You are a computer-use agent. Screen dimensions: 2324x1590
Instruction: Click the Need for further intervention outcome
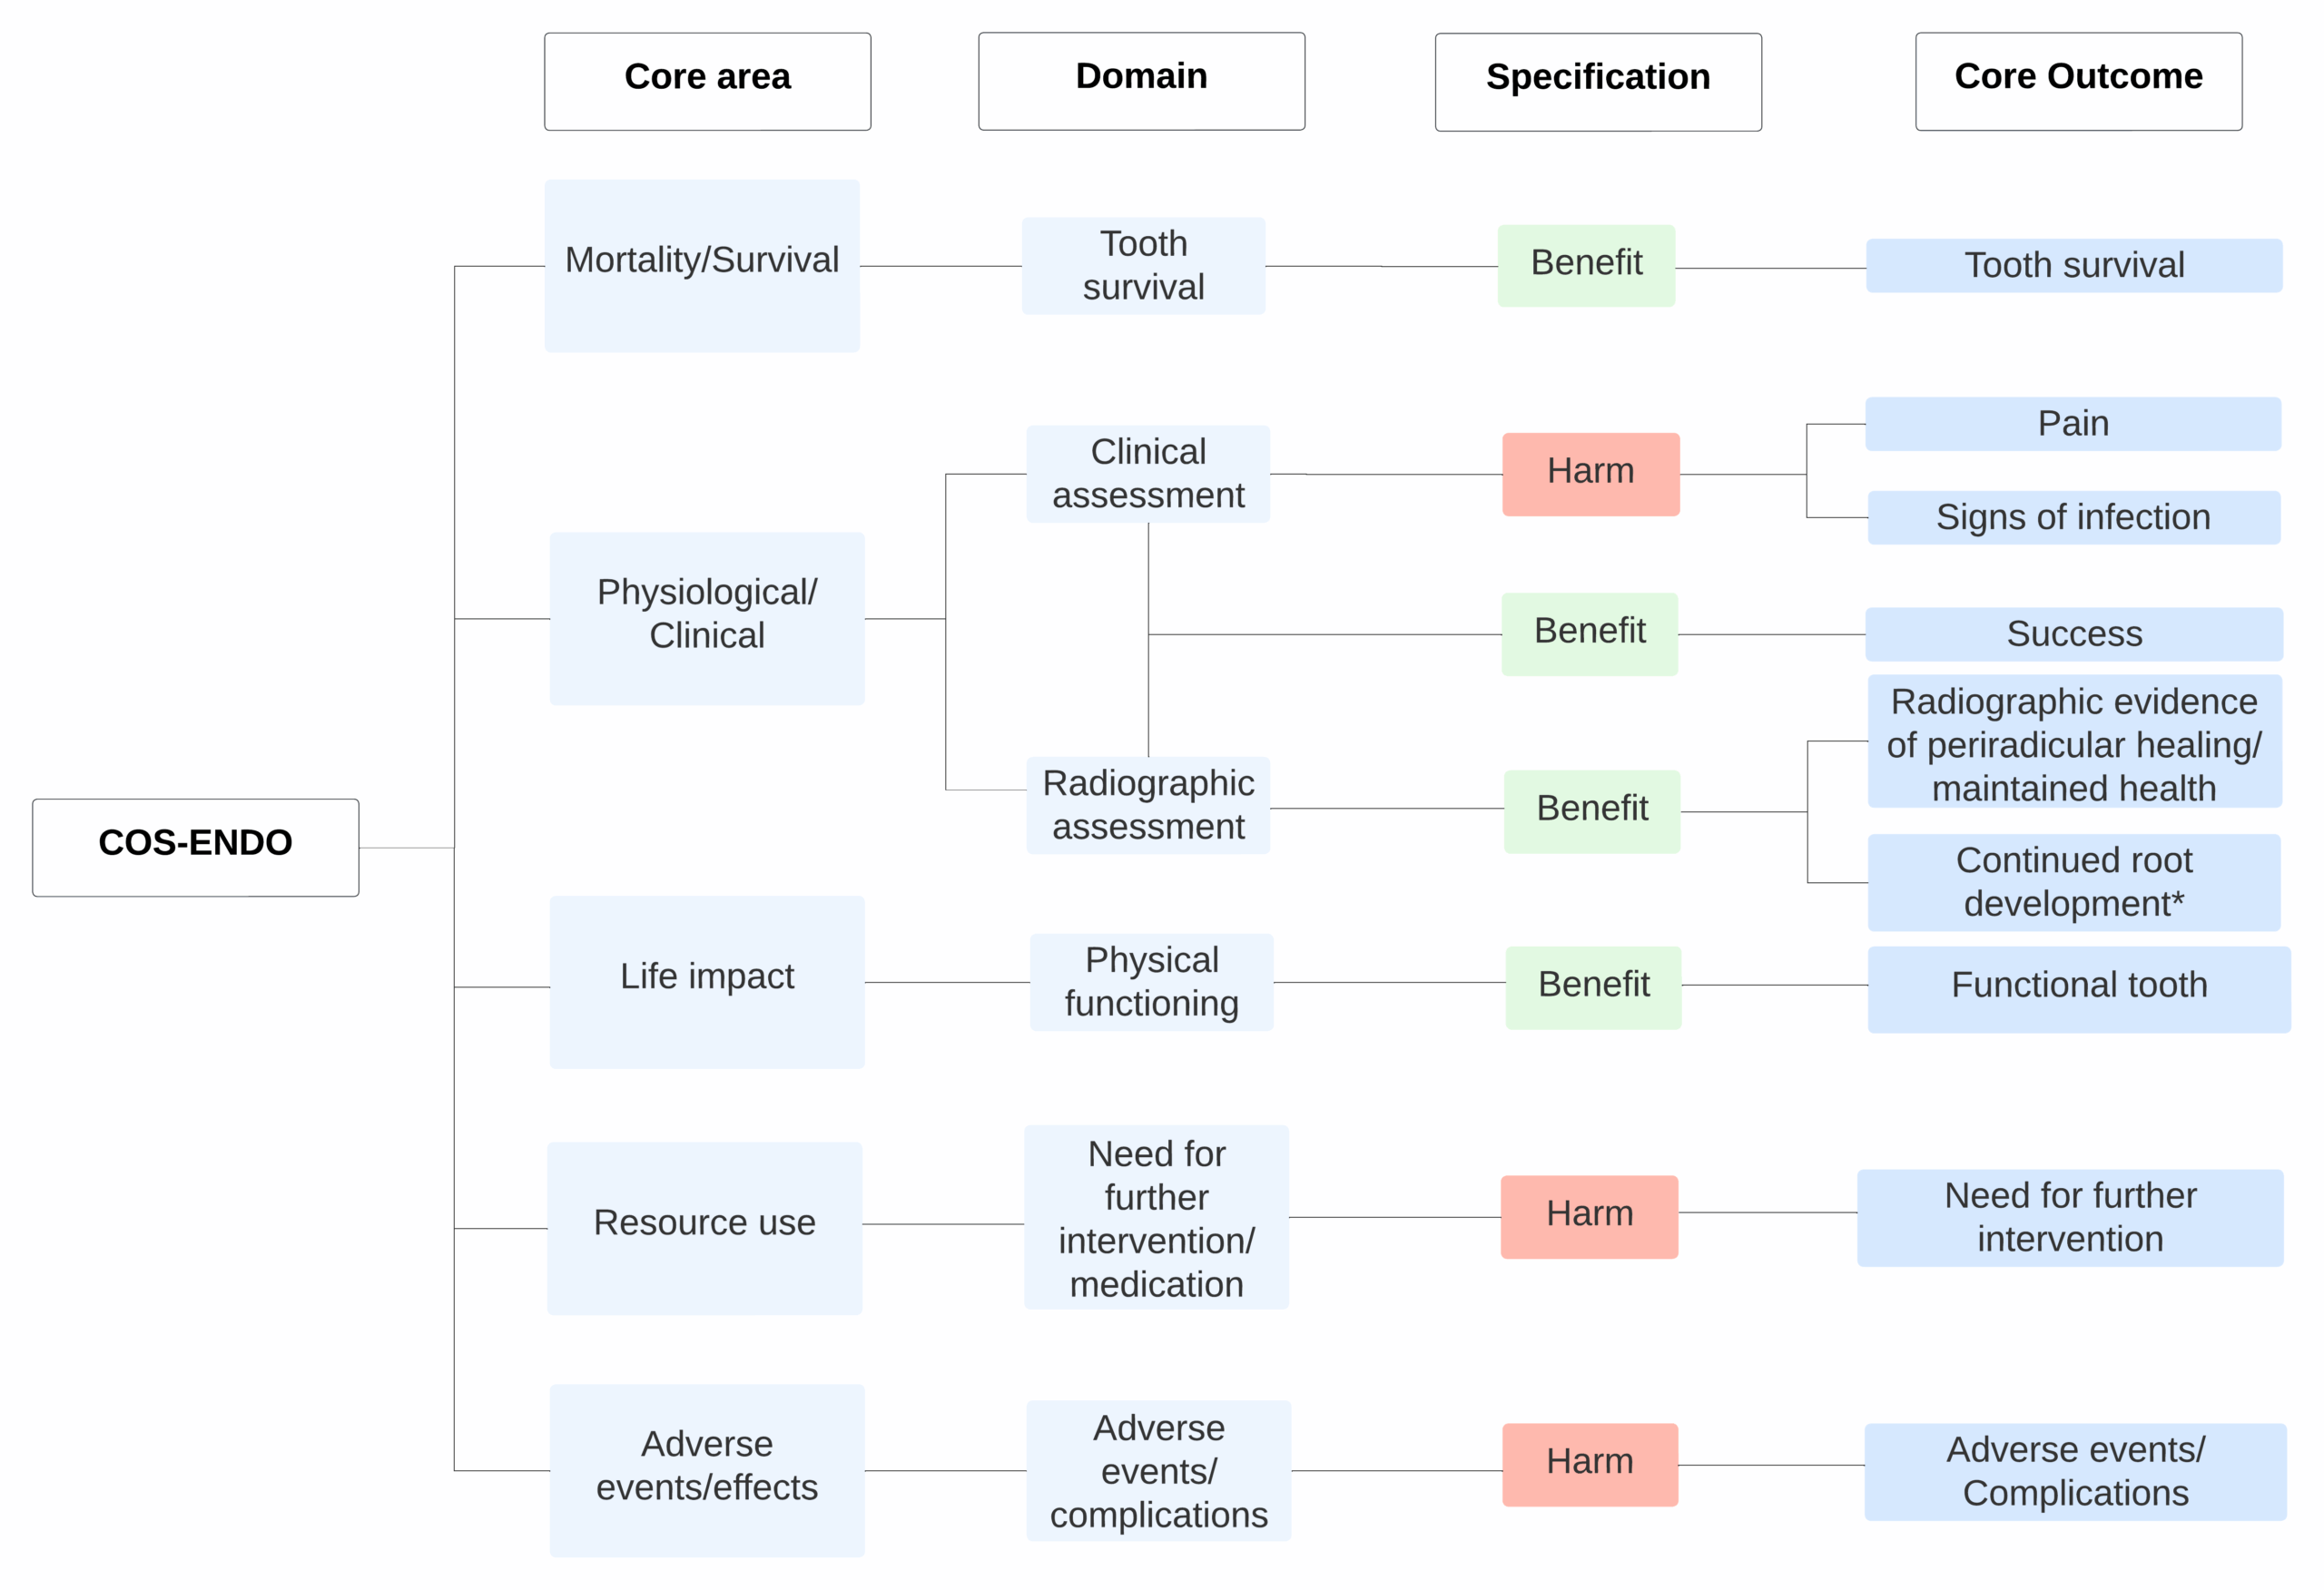[x=2069, y=1217]
